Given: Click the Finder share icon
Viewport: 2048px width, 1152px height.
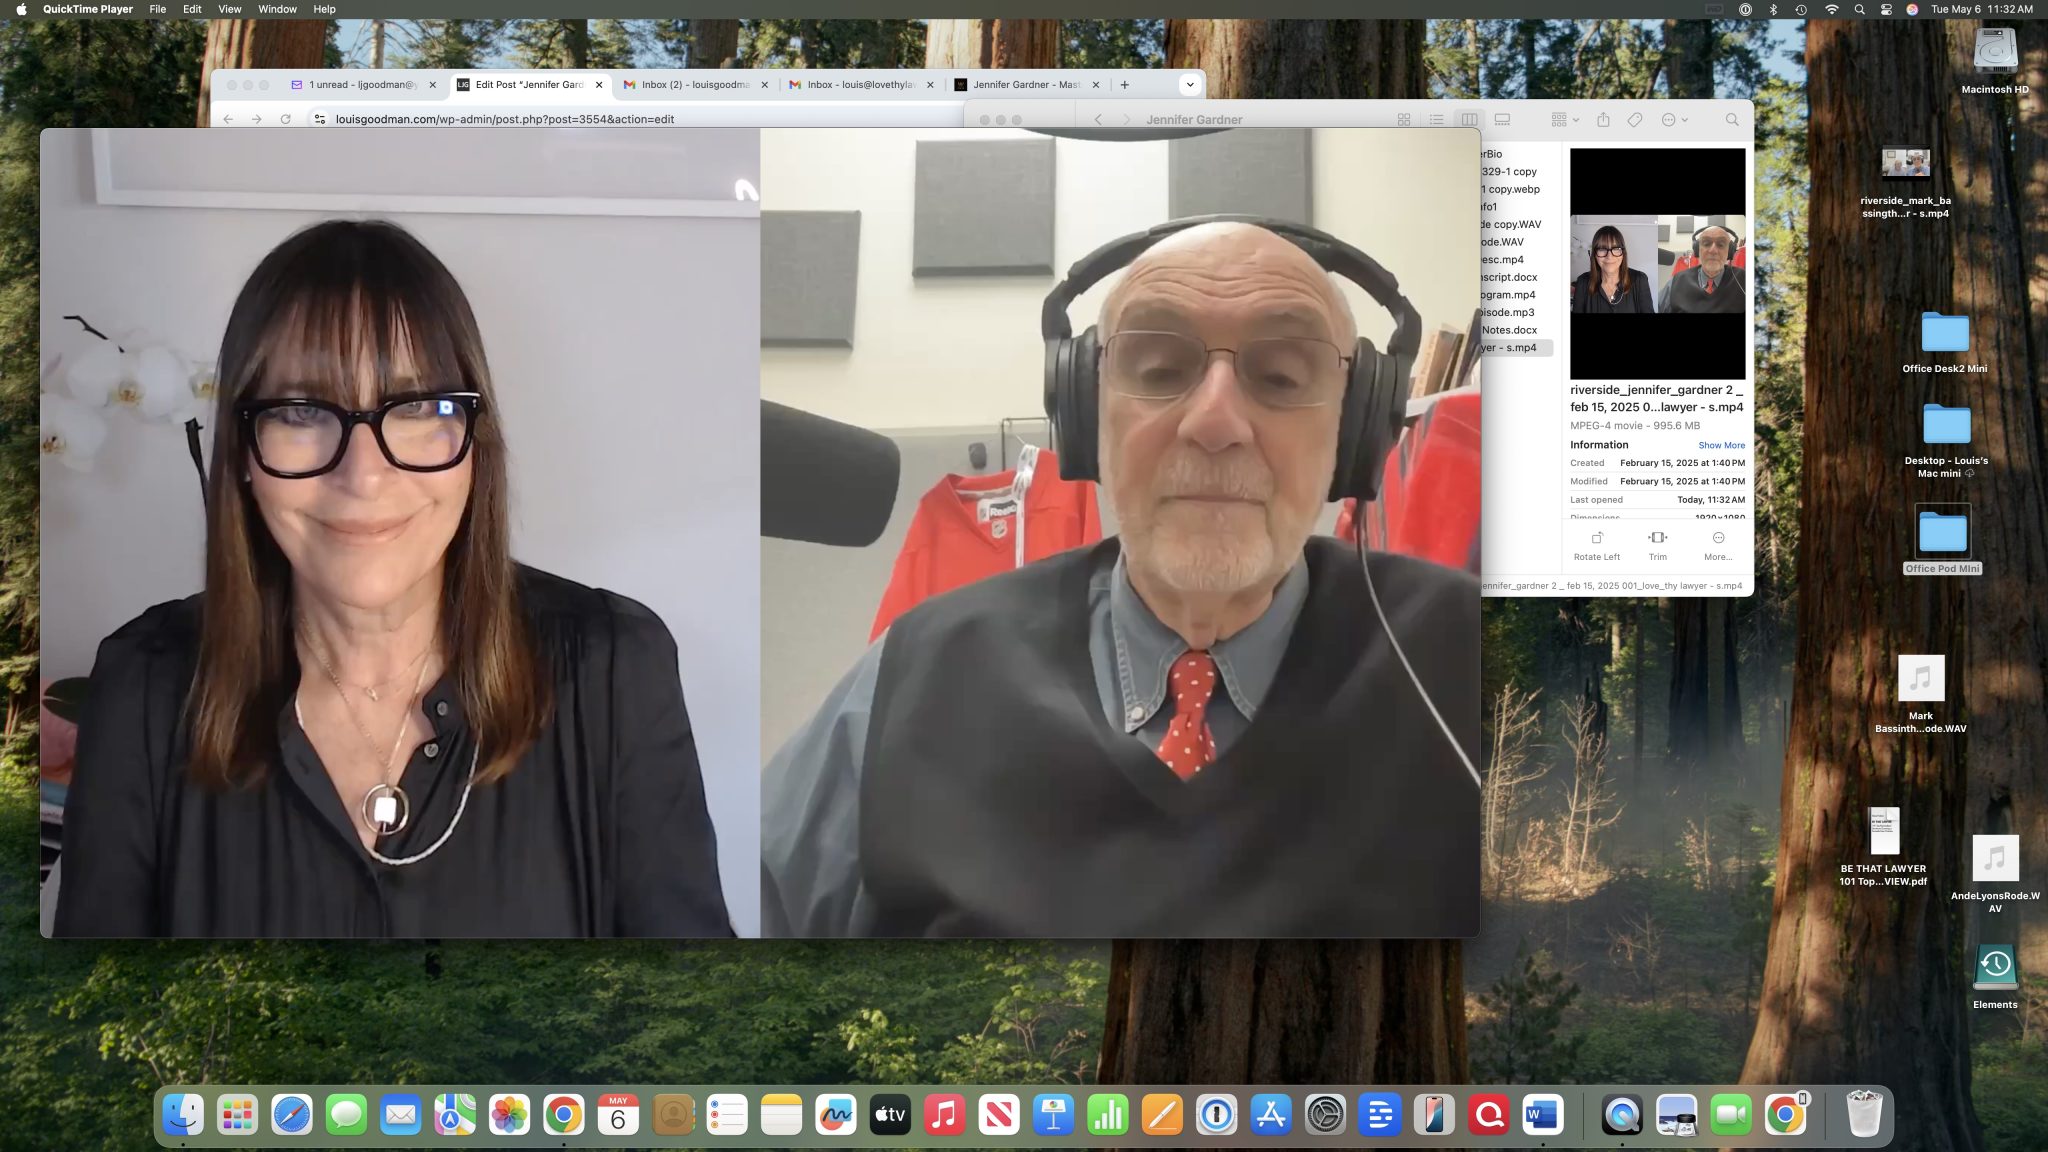Looking at the screenshot, I should (1603, 120).
